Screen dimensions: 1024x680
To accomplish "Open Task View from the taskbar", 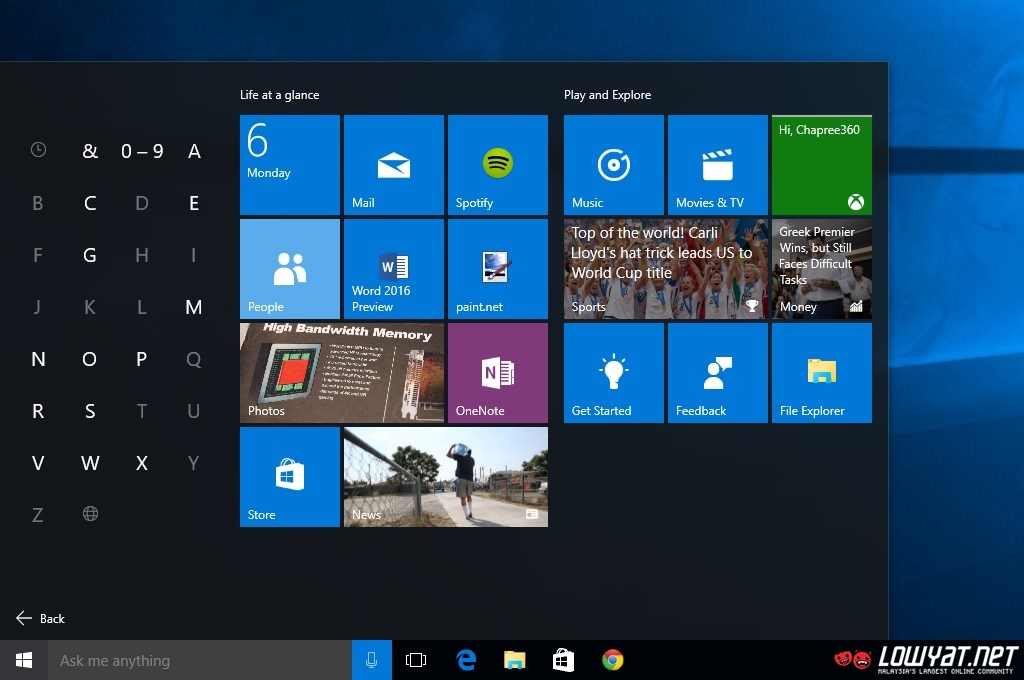I will click(x=416, y=661).
